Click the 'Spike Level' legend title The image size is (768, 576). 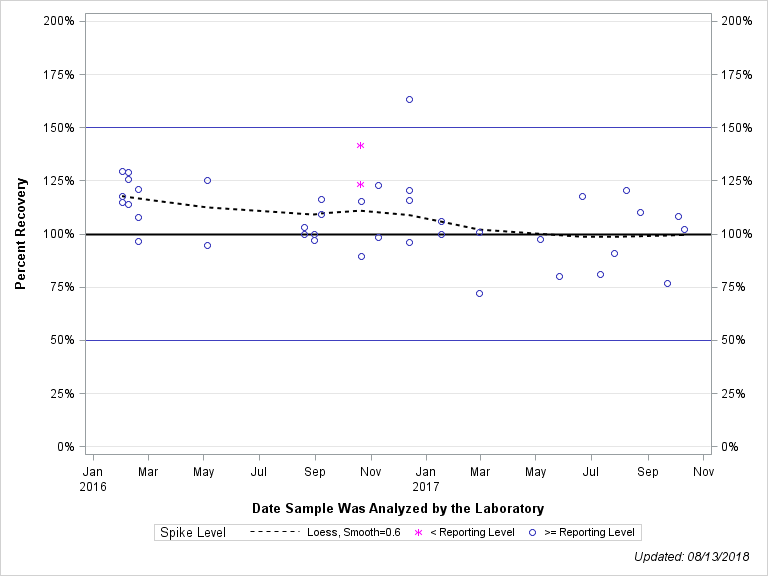[193, 532]
